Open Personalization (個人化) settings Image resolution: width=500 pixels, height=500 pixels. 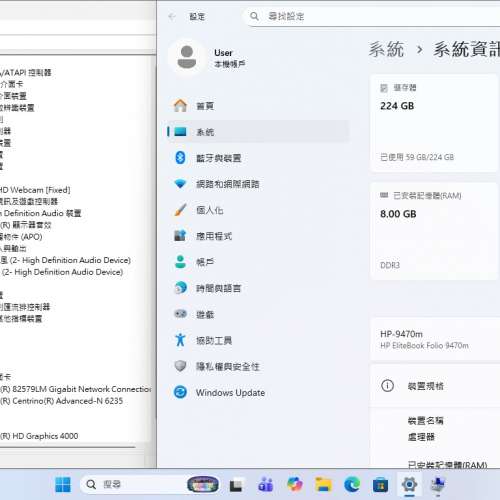click(258, 210)
